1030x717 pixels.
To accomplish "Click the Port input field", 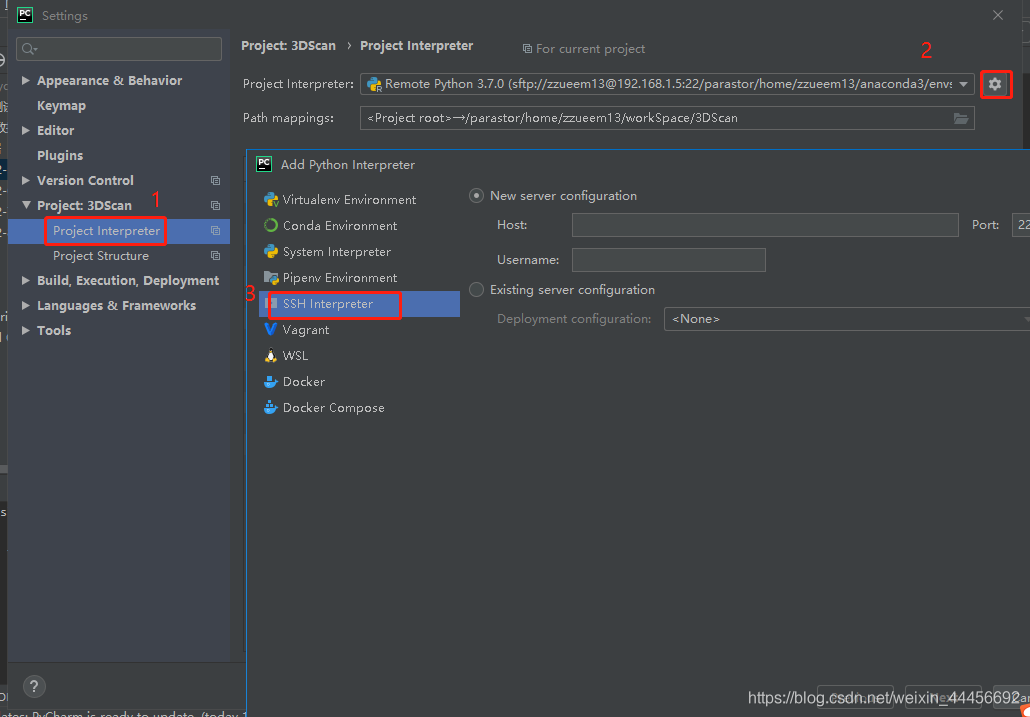I will (1021, 225).
